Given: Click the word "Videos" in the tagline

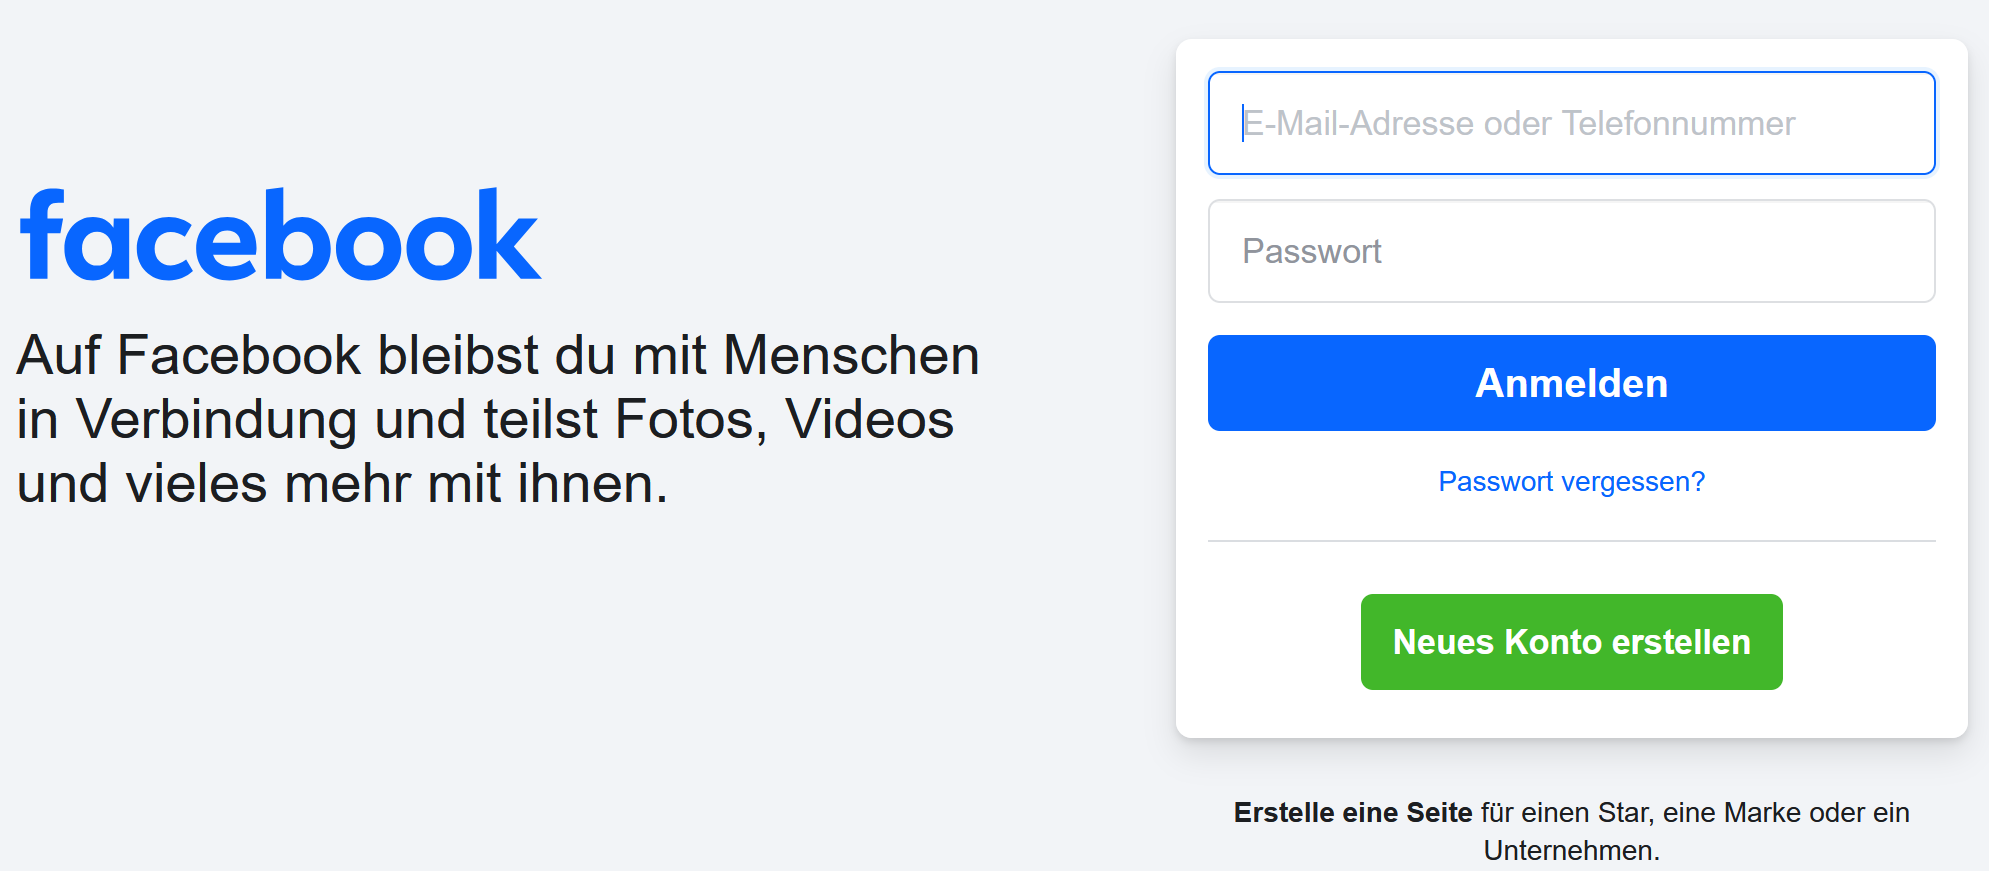Looking at the screenshot, I should point(869,420).
